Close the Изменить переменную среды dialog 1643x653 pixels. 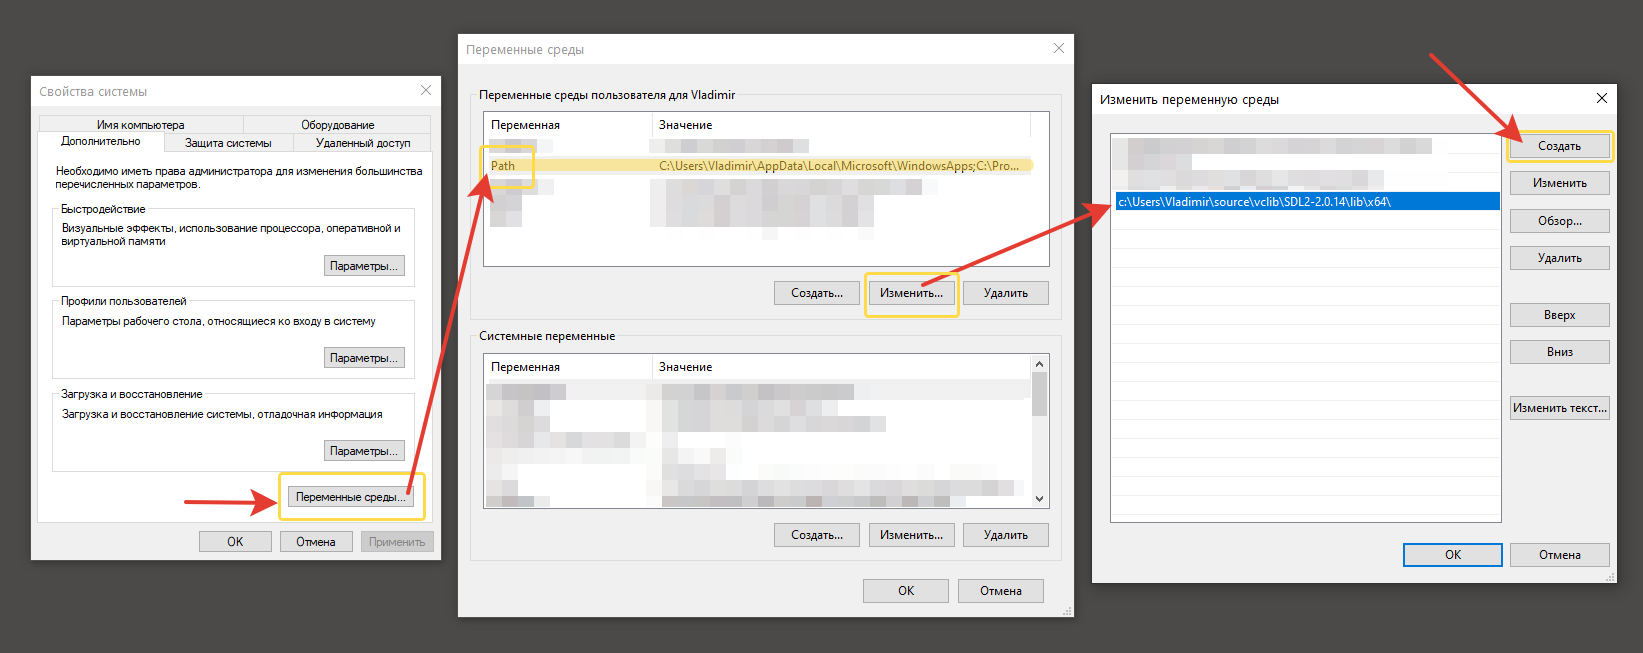coord(1602,98)
